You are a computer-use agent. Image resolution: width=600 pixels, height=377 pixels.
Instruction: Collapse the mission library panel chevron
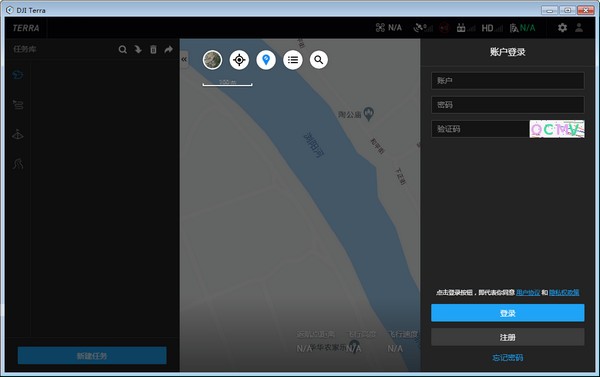[184, 59]
